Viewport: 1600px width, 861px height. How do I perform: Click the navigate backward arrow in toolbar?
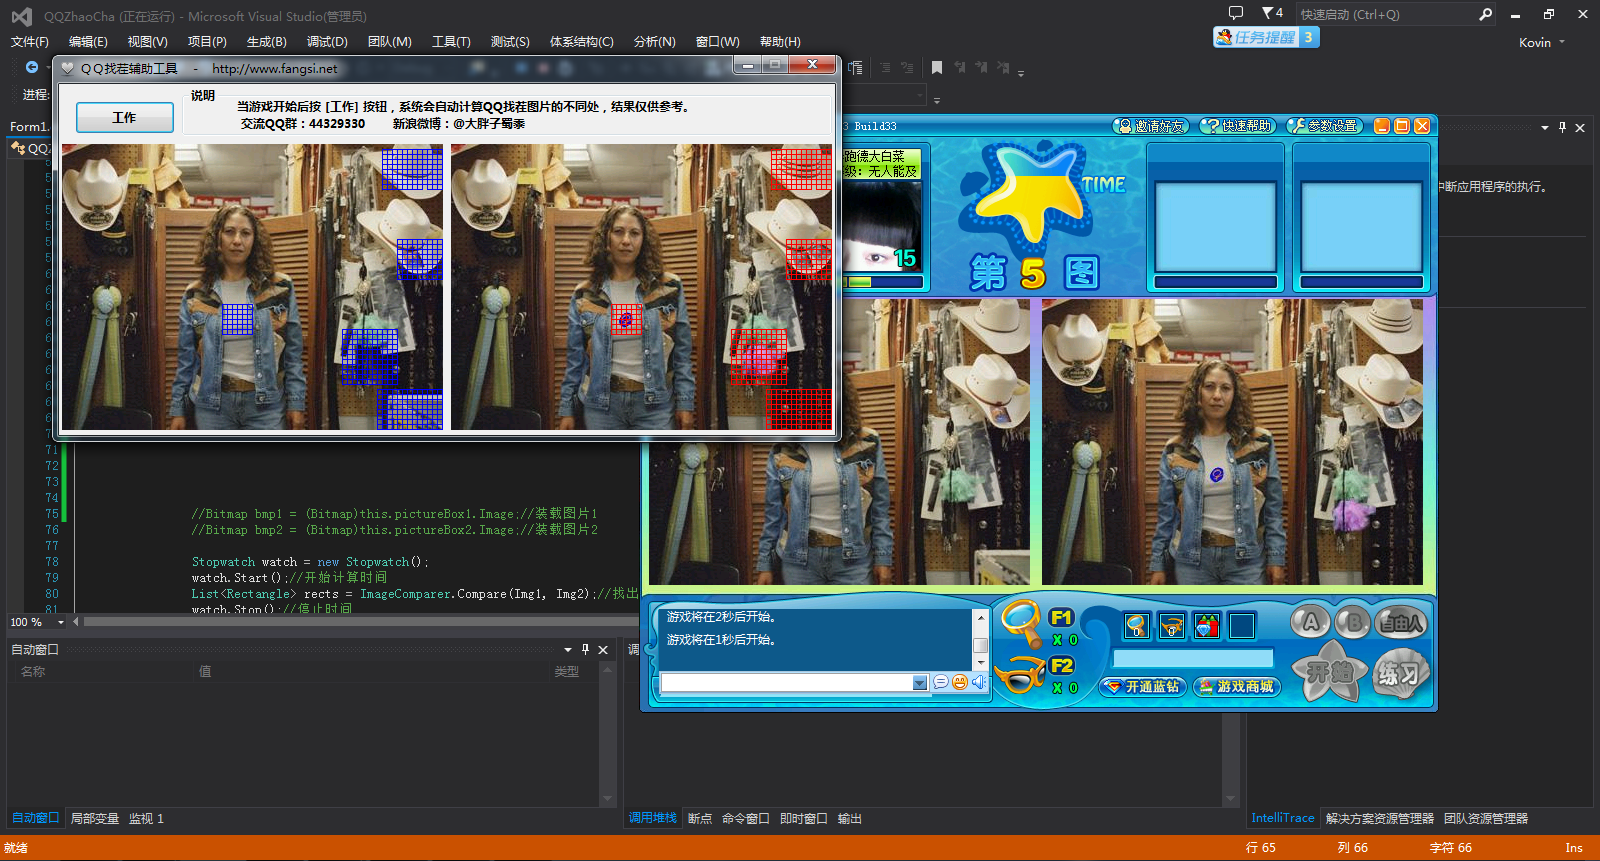pyautogui.click(x=32, y=67)
